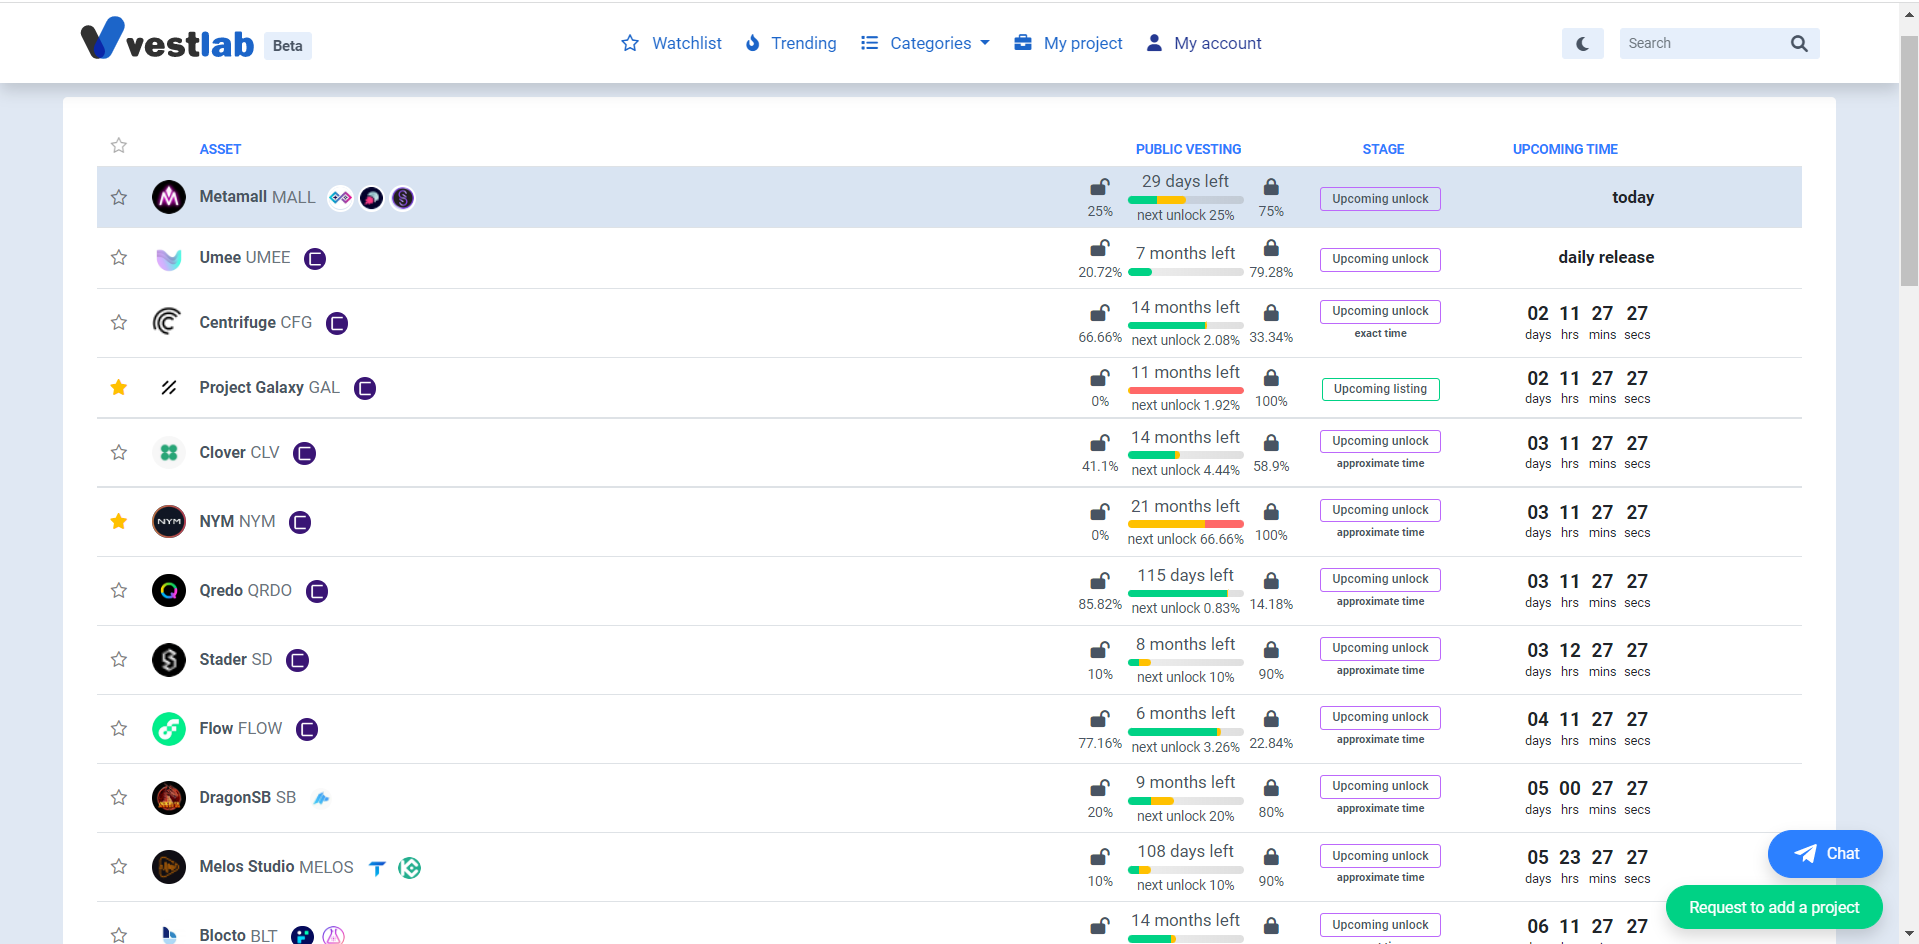Image resolution: width=1919 pixels, height=944 pixels.
Task: Add Clover CLV to watchlist star
Action: point(119,452)
